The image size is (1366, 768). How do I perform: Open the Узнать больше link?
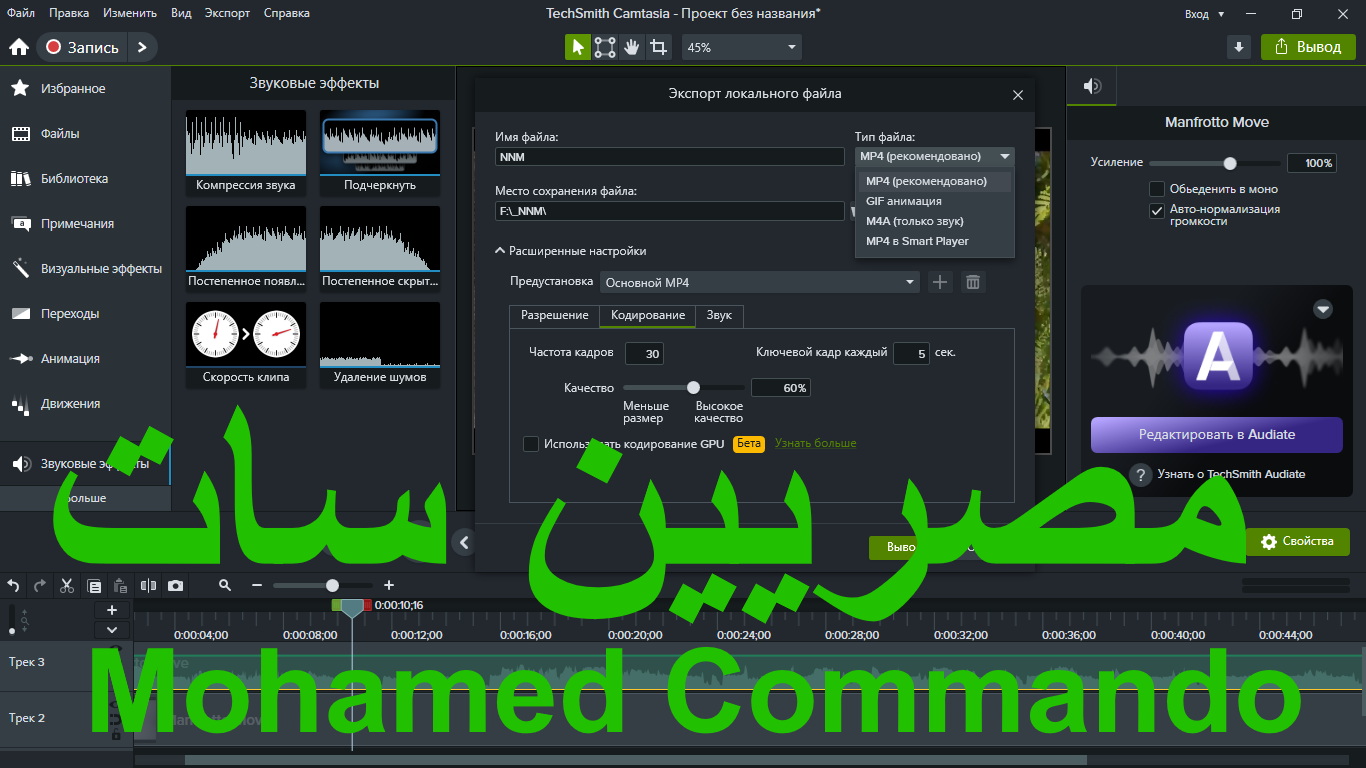815,443
